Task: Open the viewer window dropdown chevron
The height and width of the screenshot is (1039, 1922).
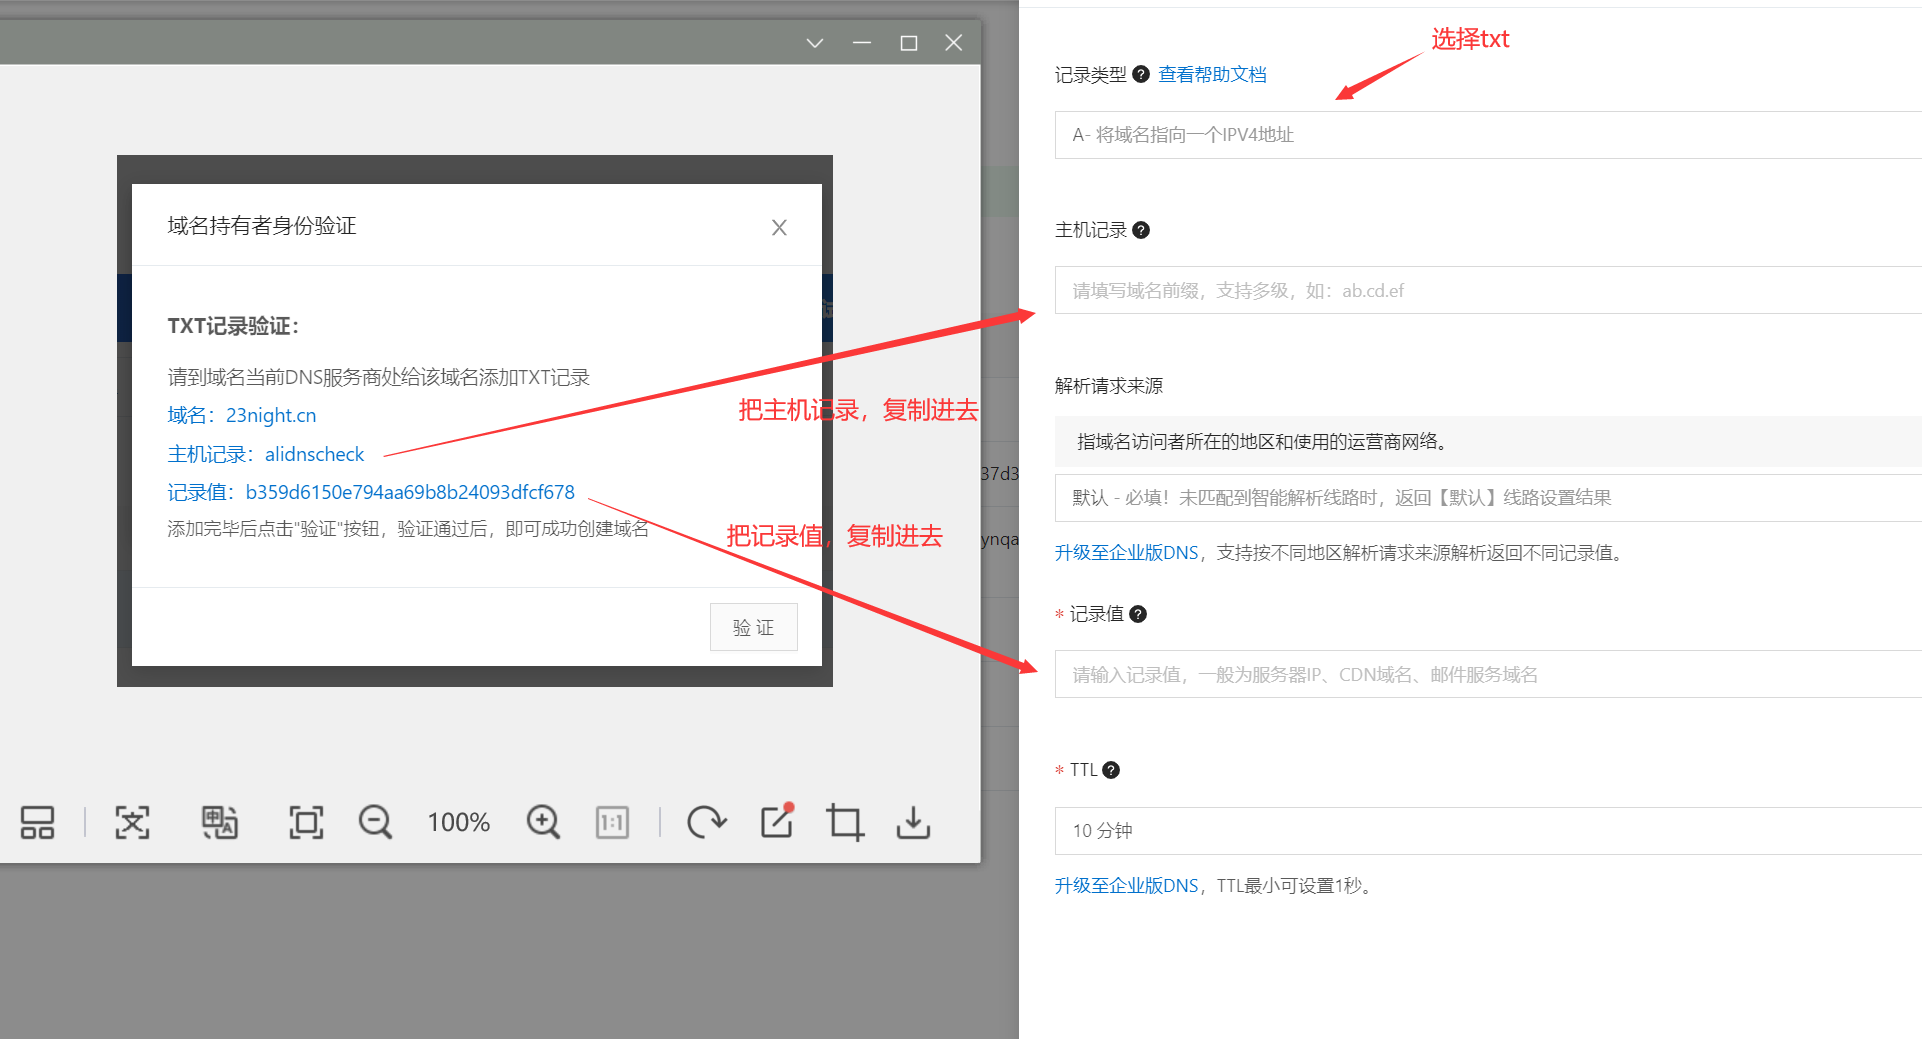Action: [815, 43]
